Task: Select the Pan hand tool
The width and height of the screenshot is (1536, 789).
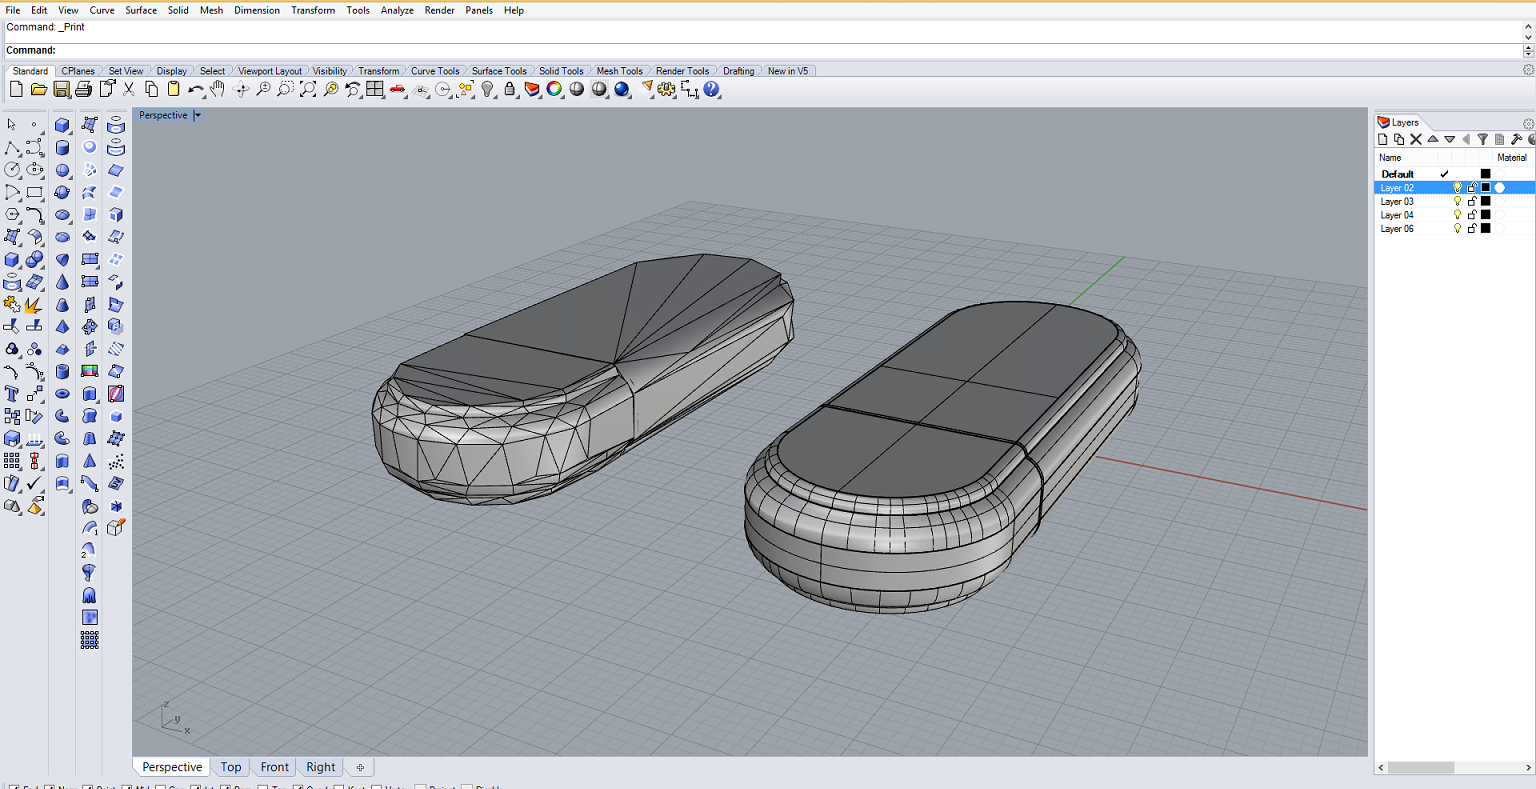Action: point(217,90)
